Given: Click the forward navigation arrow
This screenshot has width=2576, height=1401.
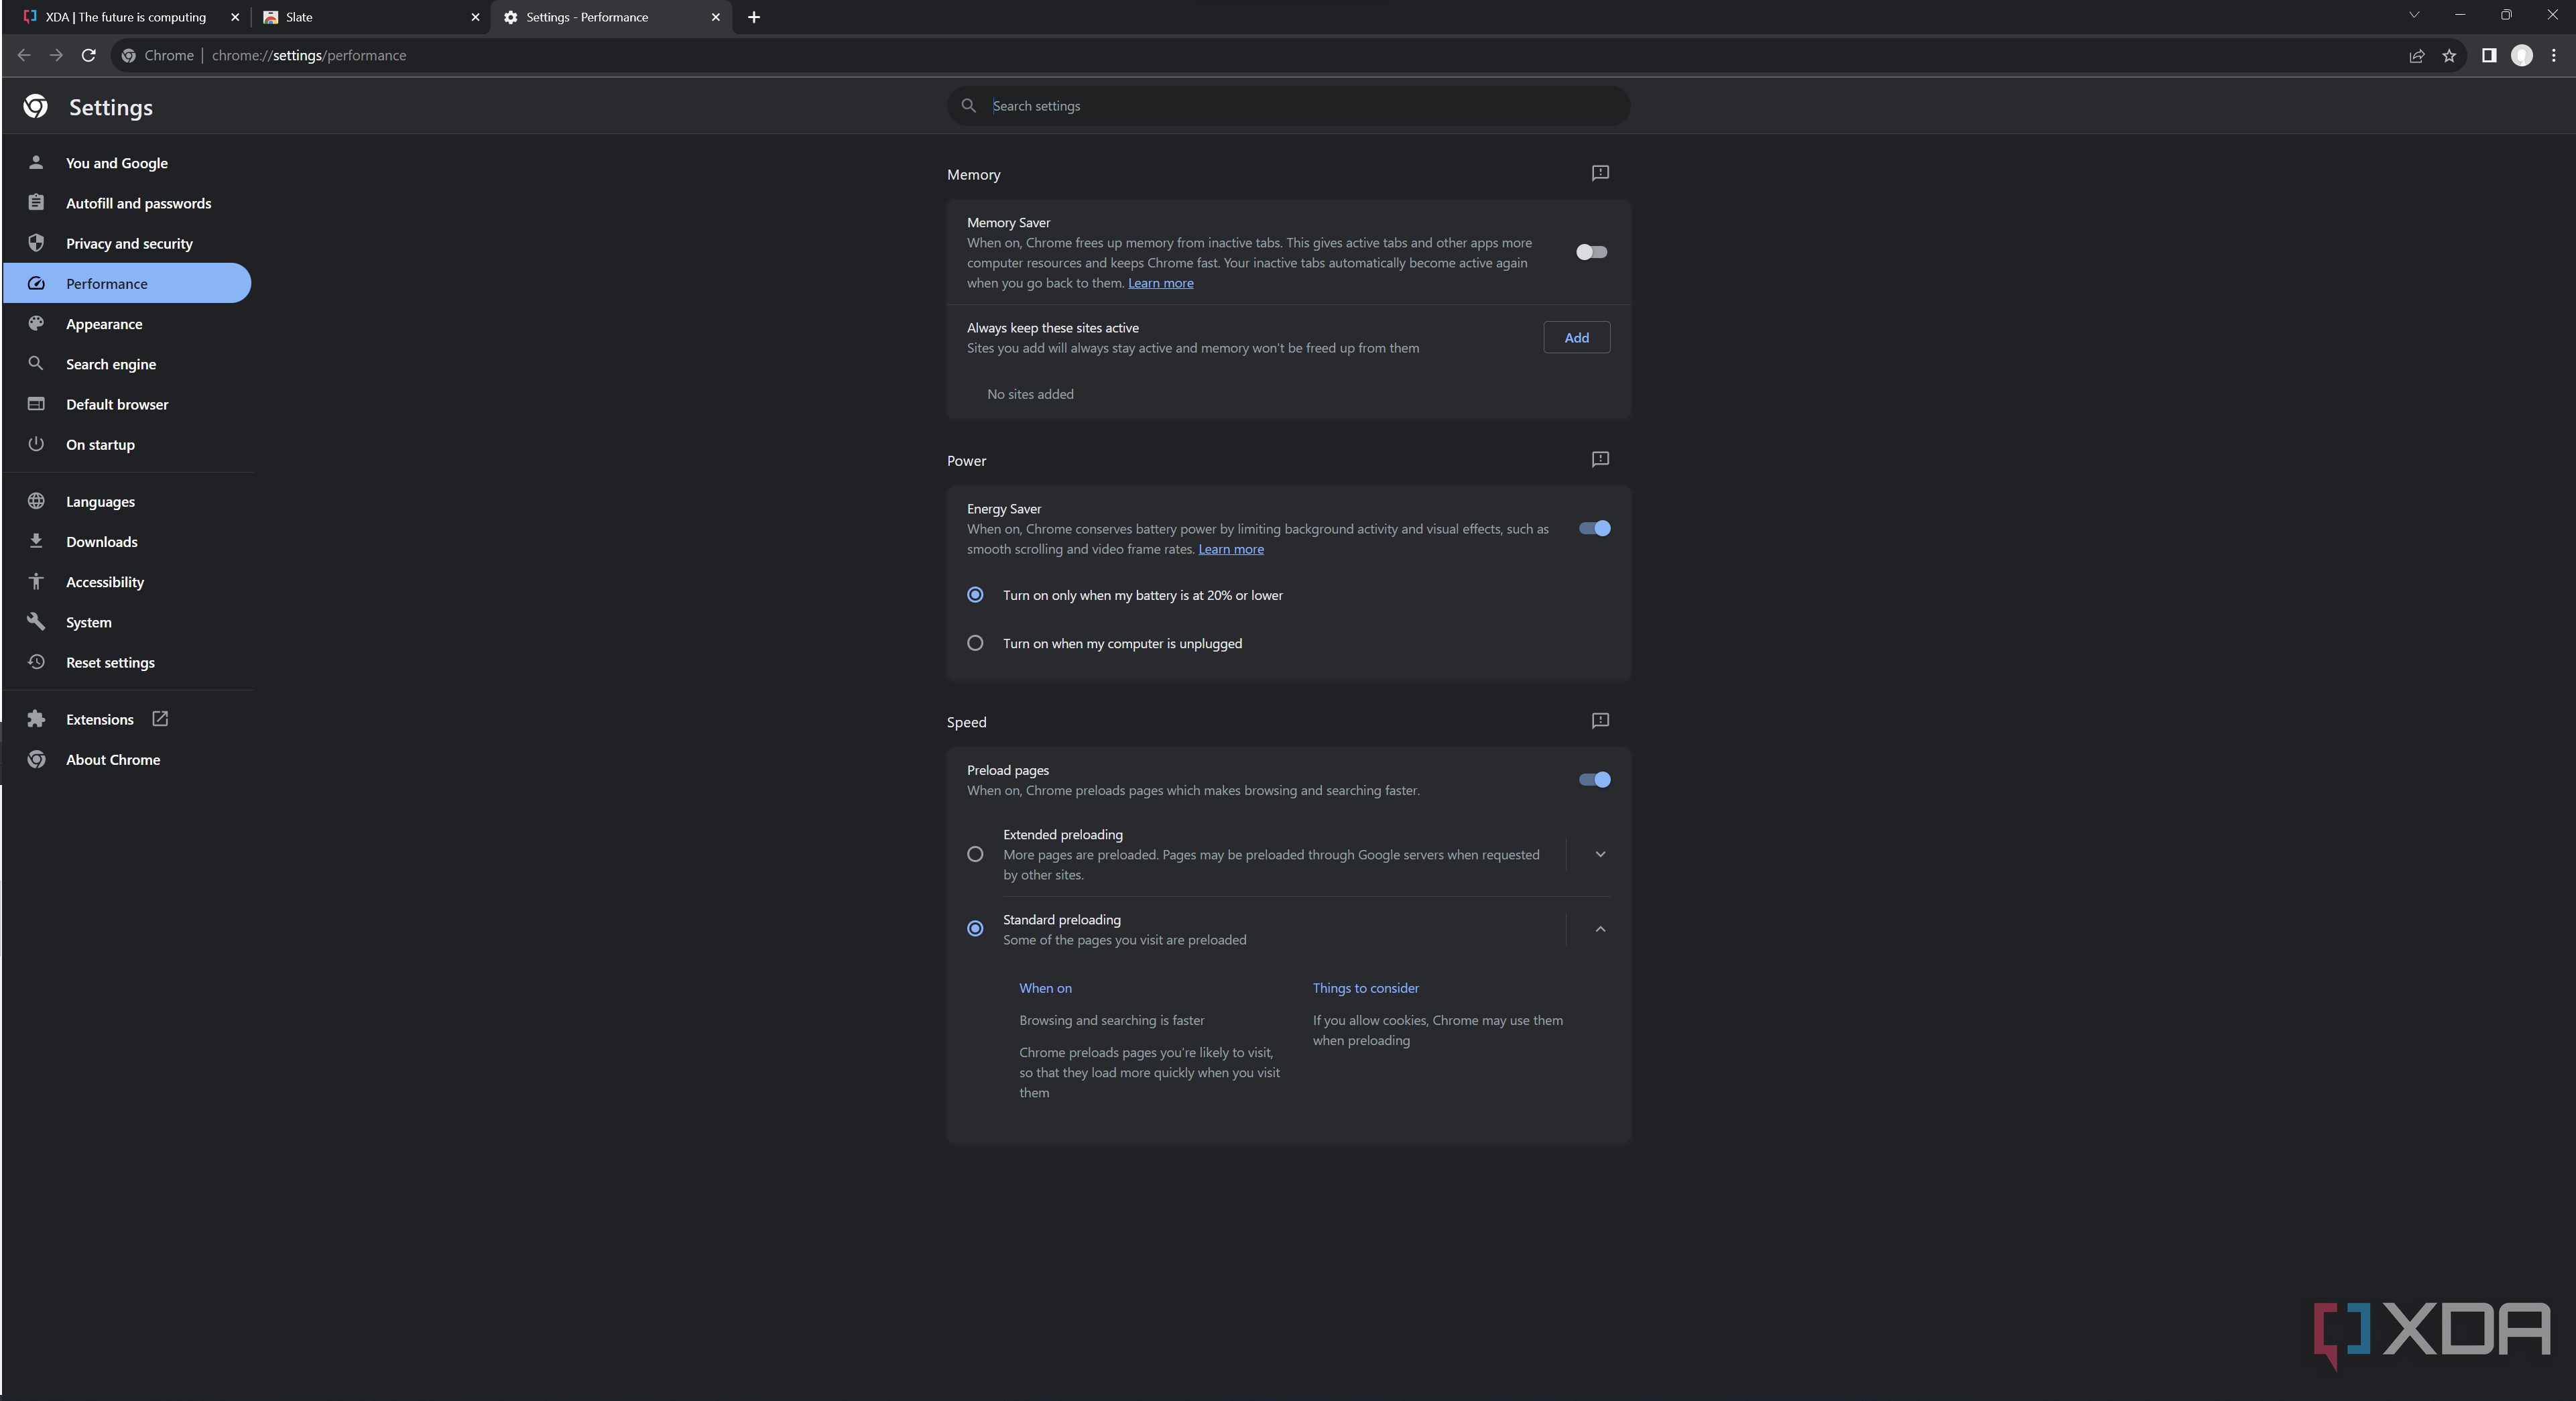Looking at the screenshot, I should 56,55.
